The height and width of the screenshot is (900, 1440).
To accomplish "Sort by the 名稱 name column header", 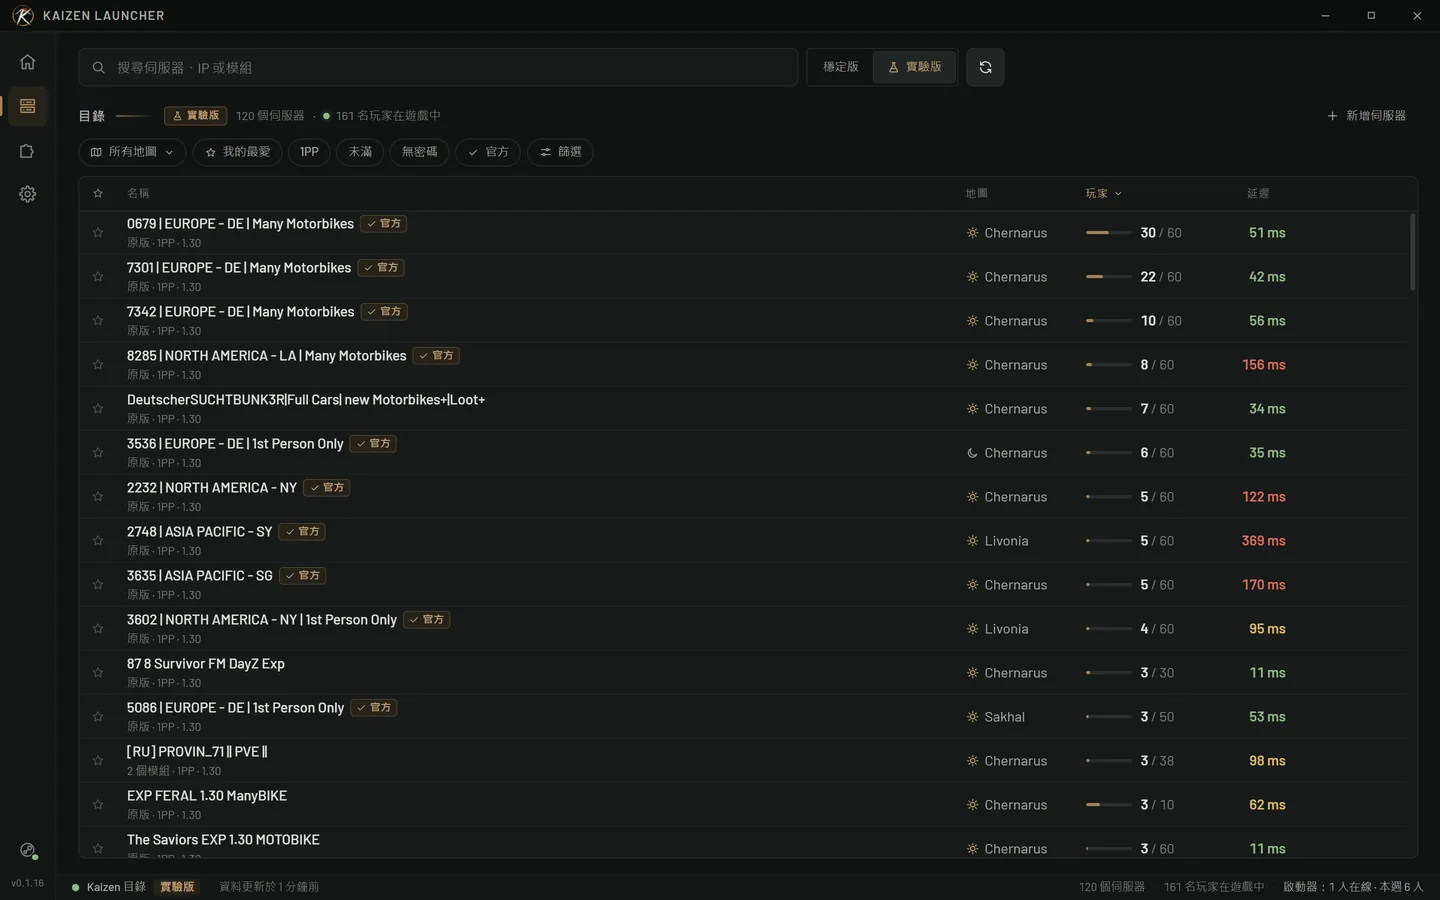I will pyautogui.click(x=138, y=194).
